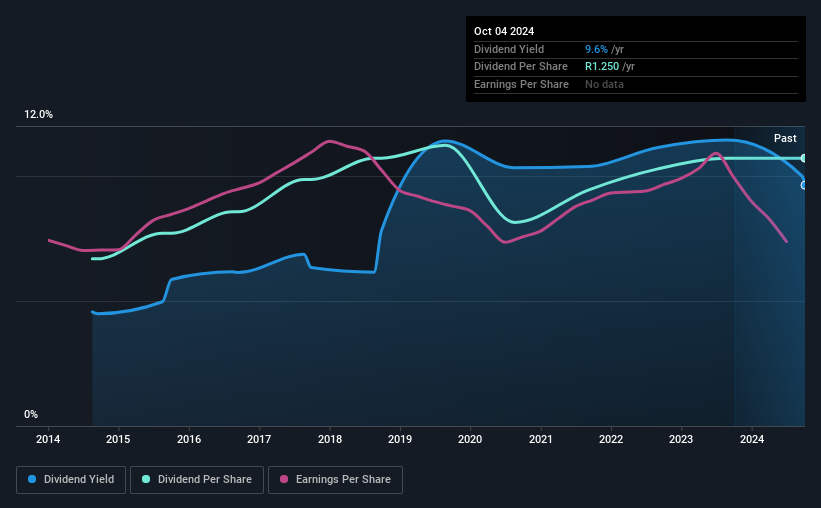Select the teal endpoint marker on the chart
Screen dimensions: 821x508
tap(804, 158)
